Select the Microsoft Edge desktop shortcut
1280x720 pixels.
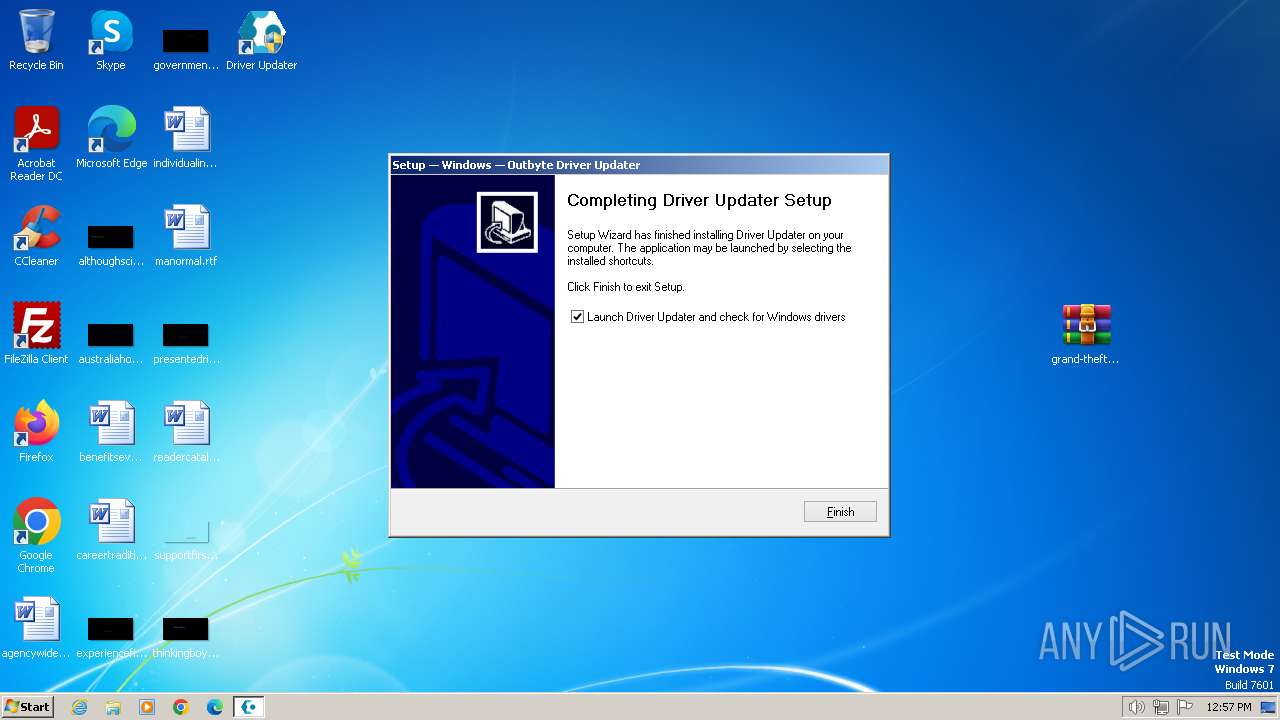tap(111, 138)
